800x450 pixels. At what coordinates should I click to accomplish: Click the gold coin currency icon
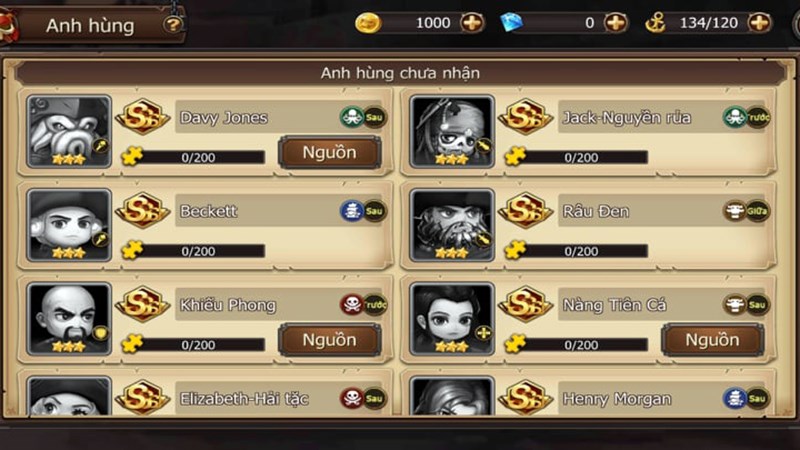[368, 23]
